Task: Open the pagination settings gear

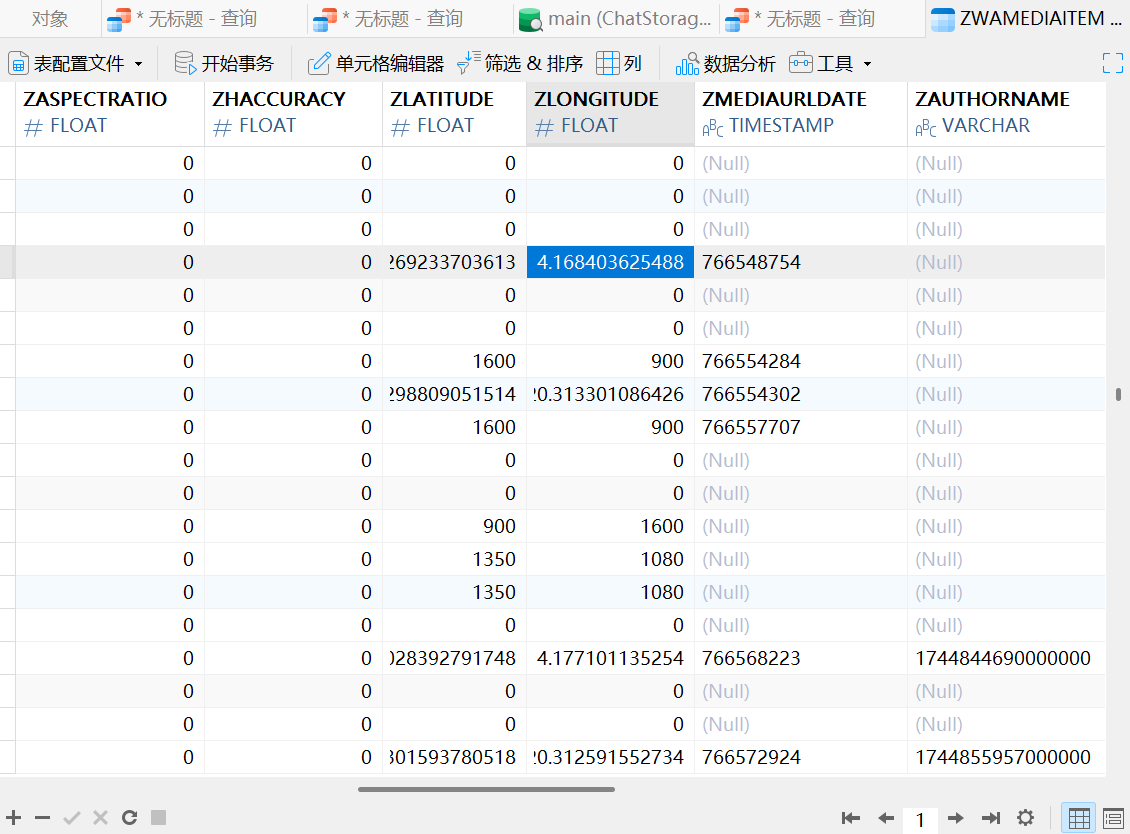Action: 1025,817
